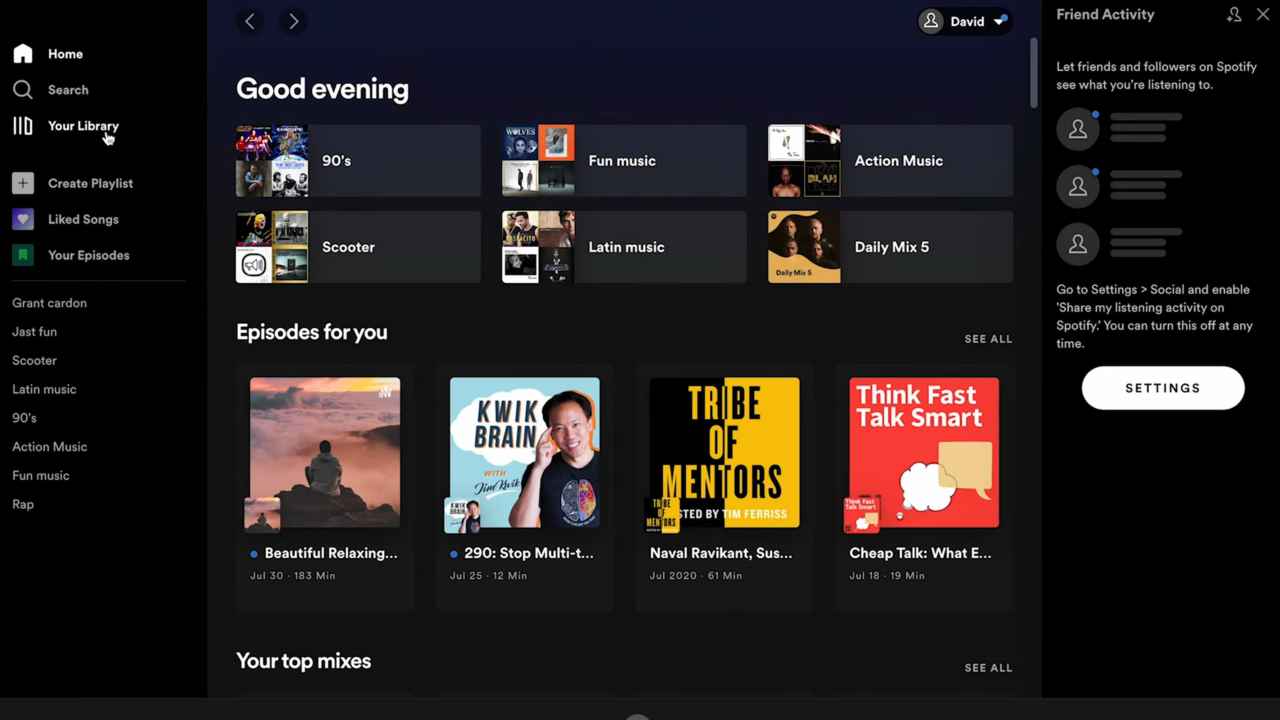
Task: Click the SETTINGS button in Friend Activity
Action: [1162, 388]
